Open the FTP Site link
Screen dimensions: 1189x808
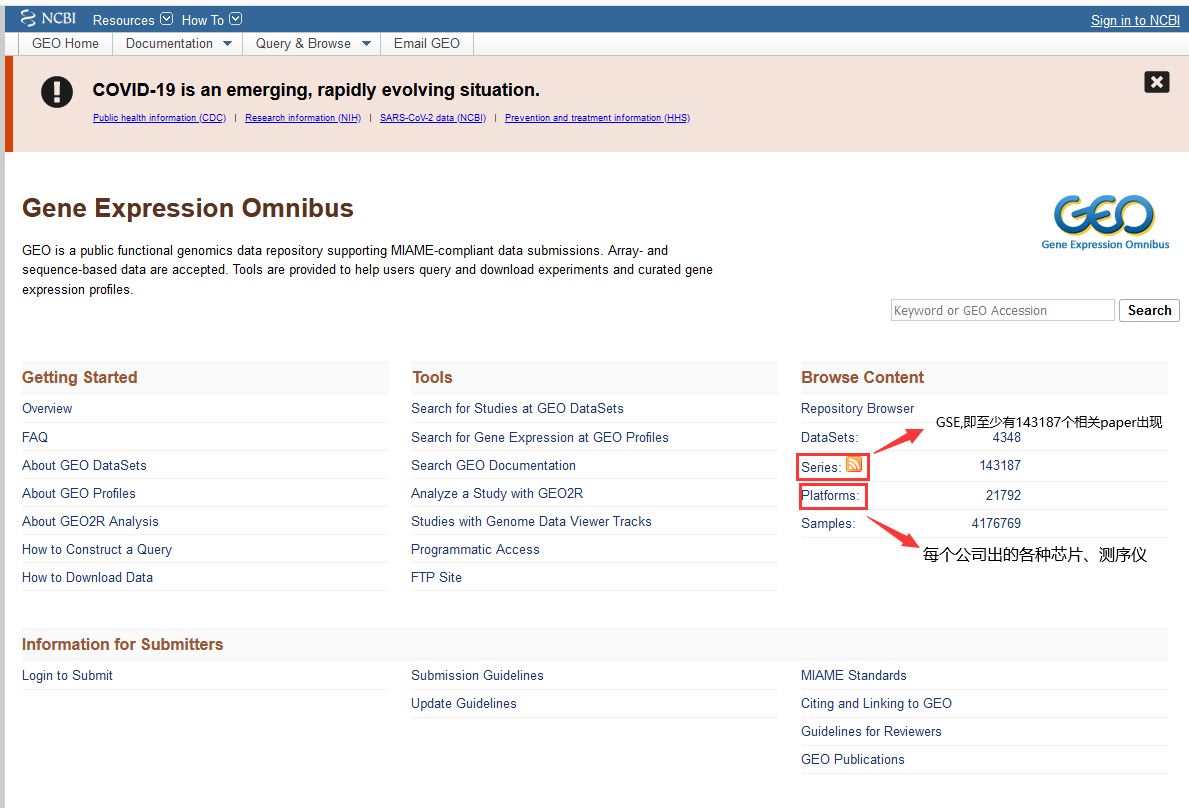437,578
